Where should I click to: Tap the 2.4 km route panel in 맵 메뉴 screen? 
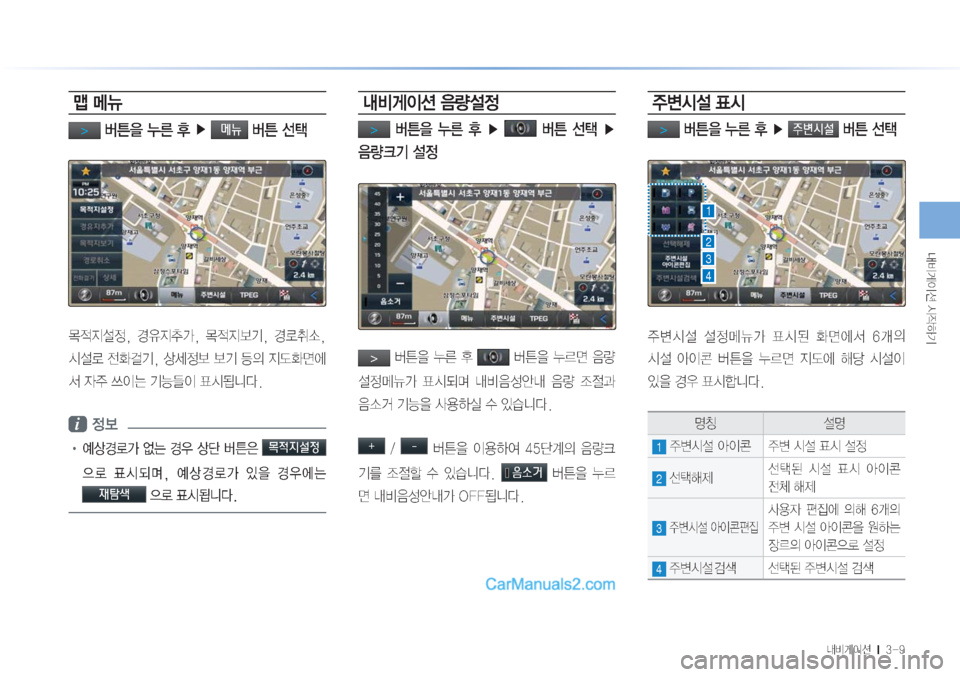click(304, 269)
